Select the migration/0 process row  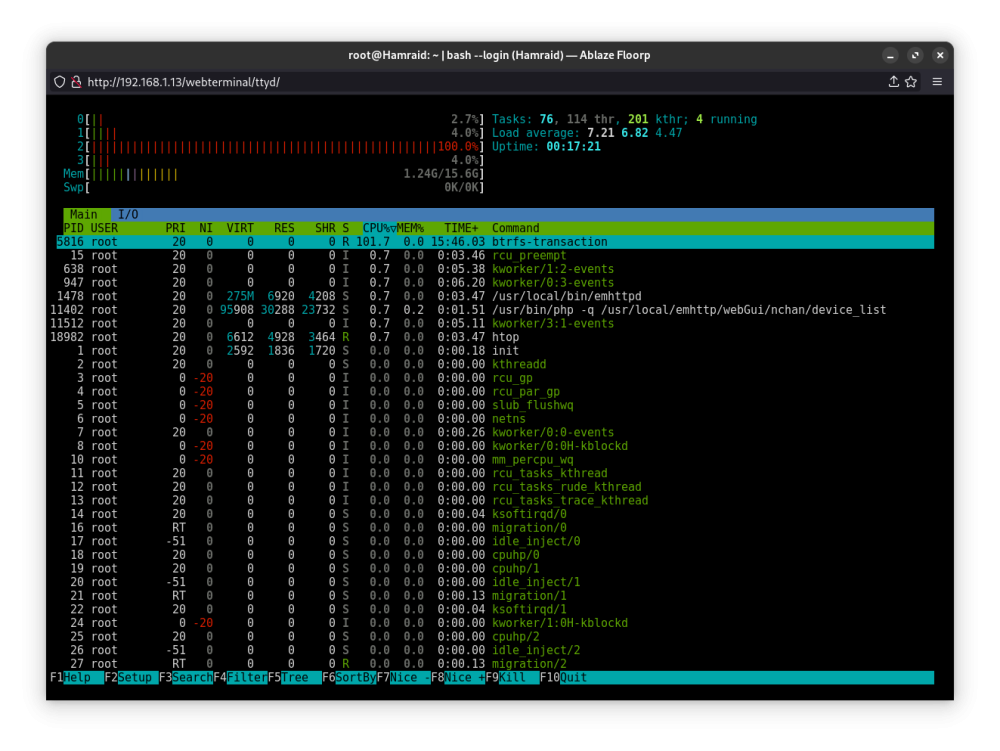[495, 528]
